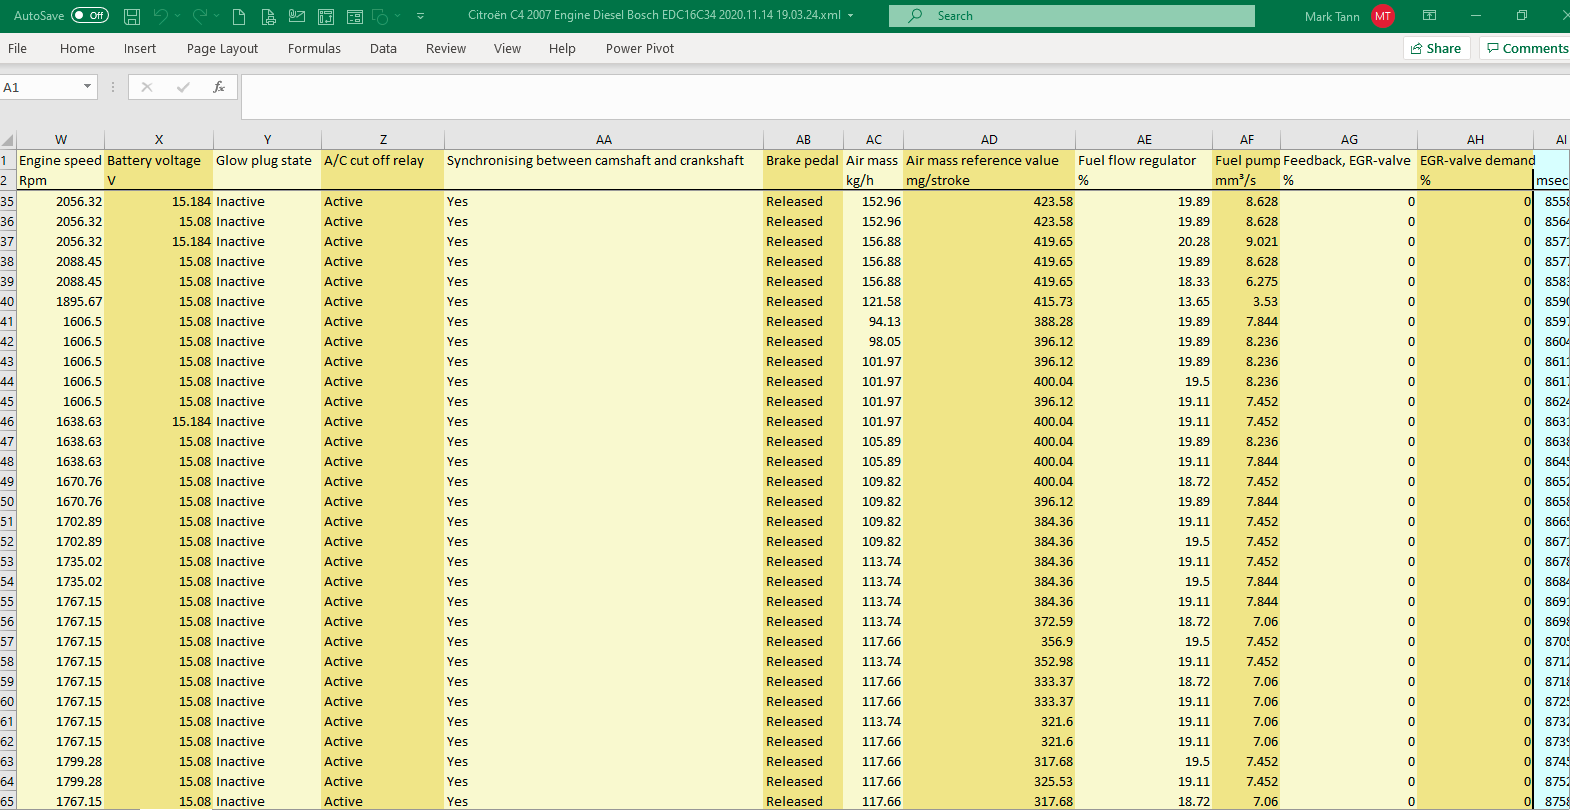The width and height of the screenshot is (1570, 810).
Task: Click the Shapes icon in quick access toolbar
Action: 380,16
